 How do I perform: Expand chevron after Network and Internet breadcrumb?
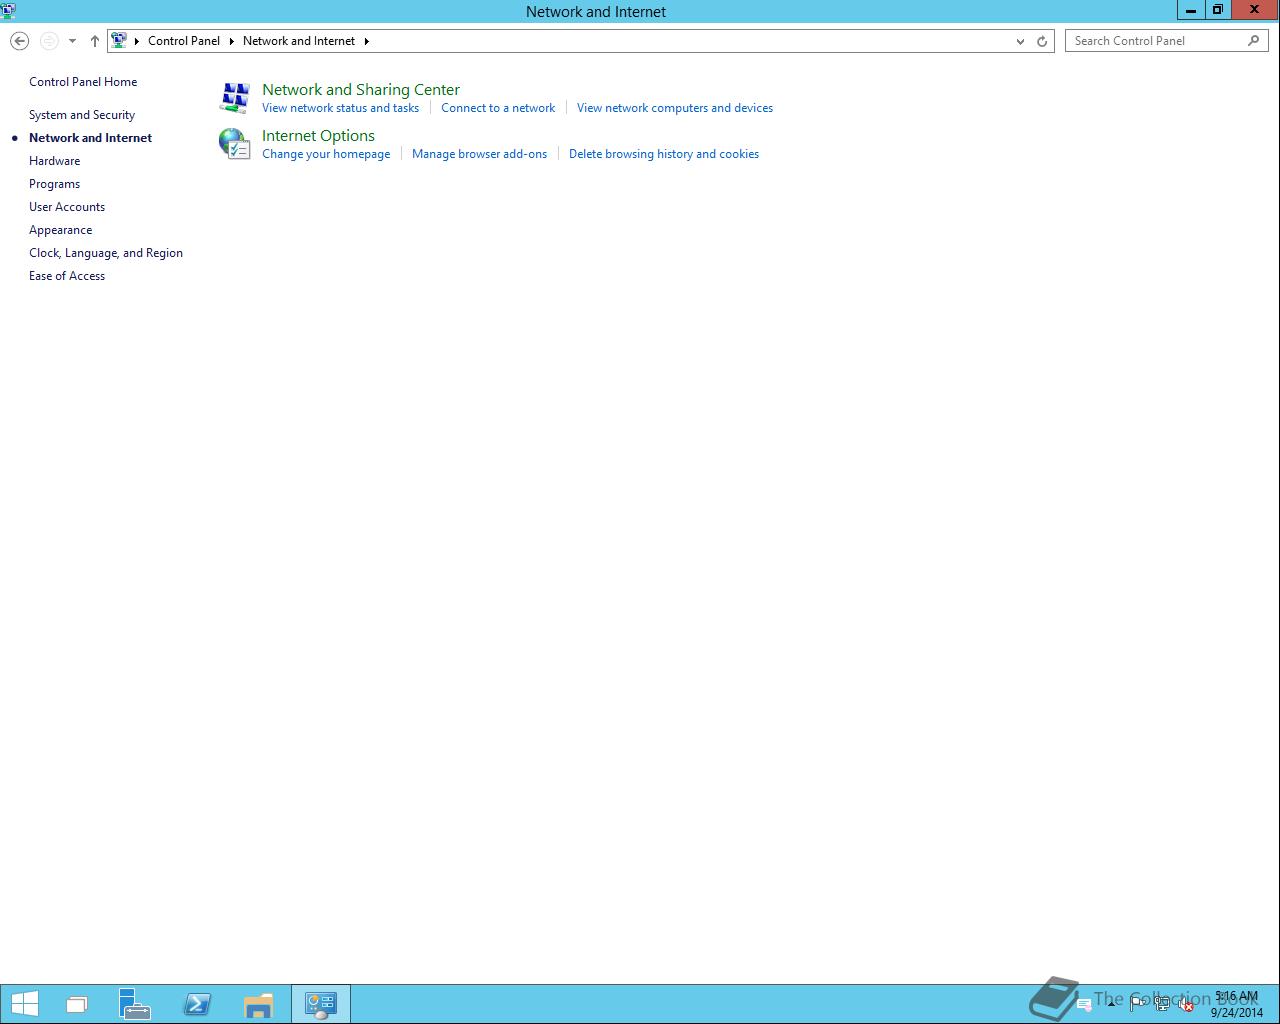tap(366, 41)
